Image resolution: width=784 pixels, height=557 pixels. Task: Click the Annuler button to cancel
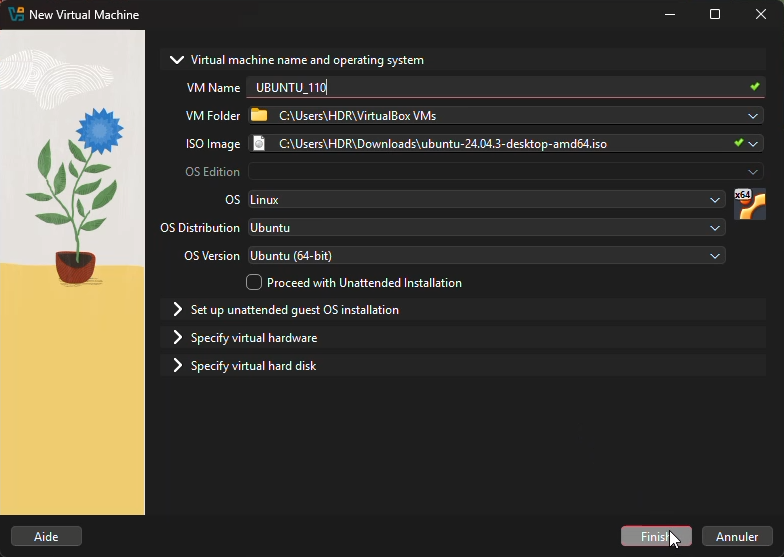click(736, 537)
